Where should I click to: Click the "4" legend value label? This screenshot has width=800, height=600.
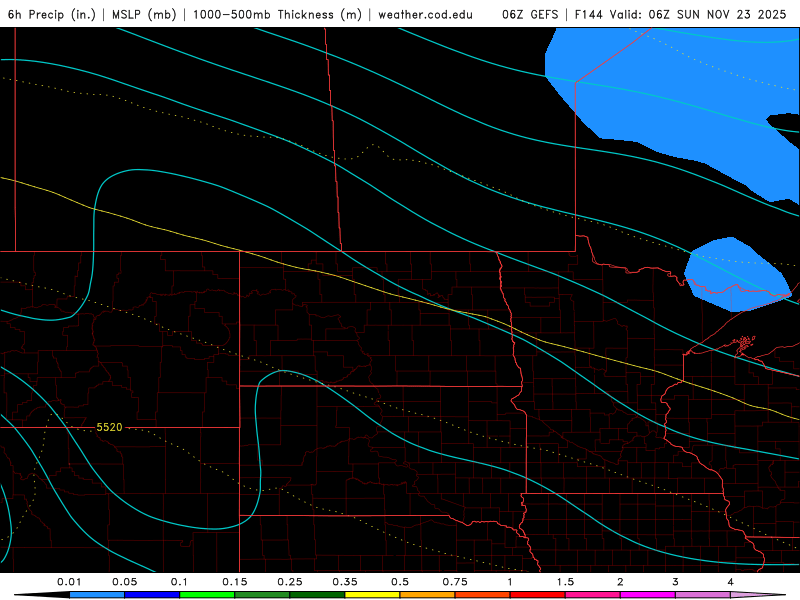(x=731, y=582)
